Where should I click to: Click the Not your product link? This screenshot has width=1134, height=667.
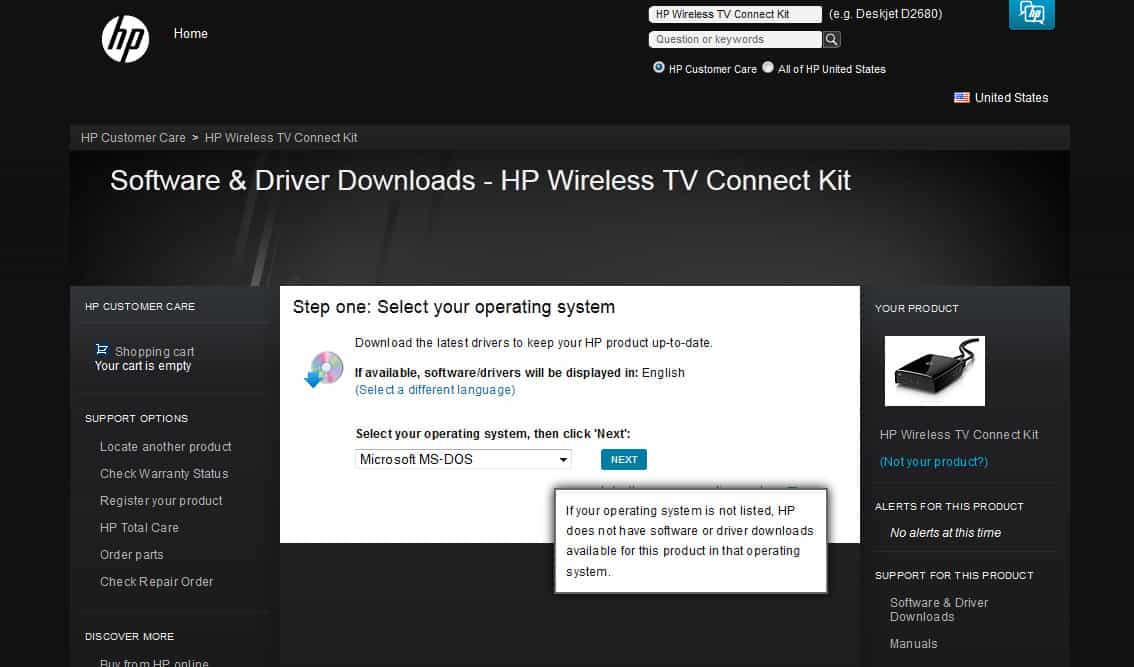point(933,462)
